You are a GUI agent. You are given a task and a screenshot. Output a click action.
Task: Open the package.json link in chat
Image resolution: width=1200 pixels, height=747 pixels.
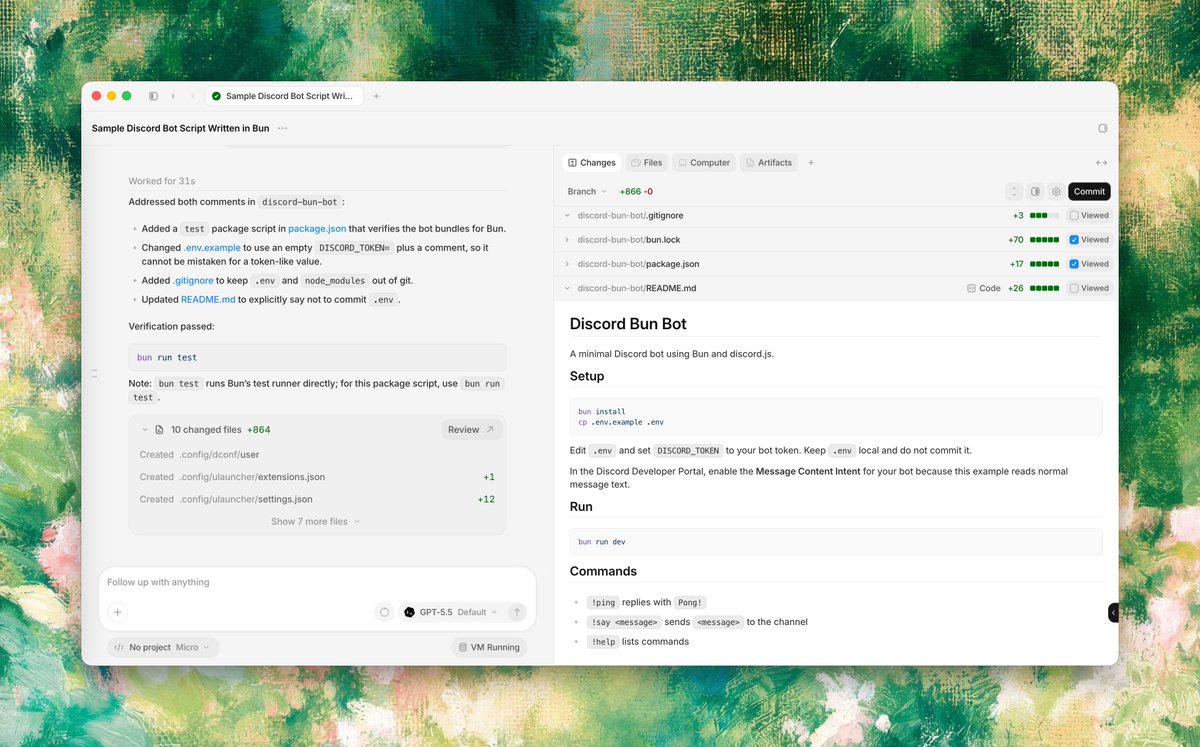[x=317, y=228]
